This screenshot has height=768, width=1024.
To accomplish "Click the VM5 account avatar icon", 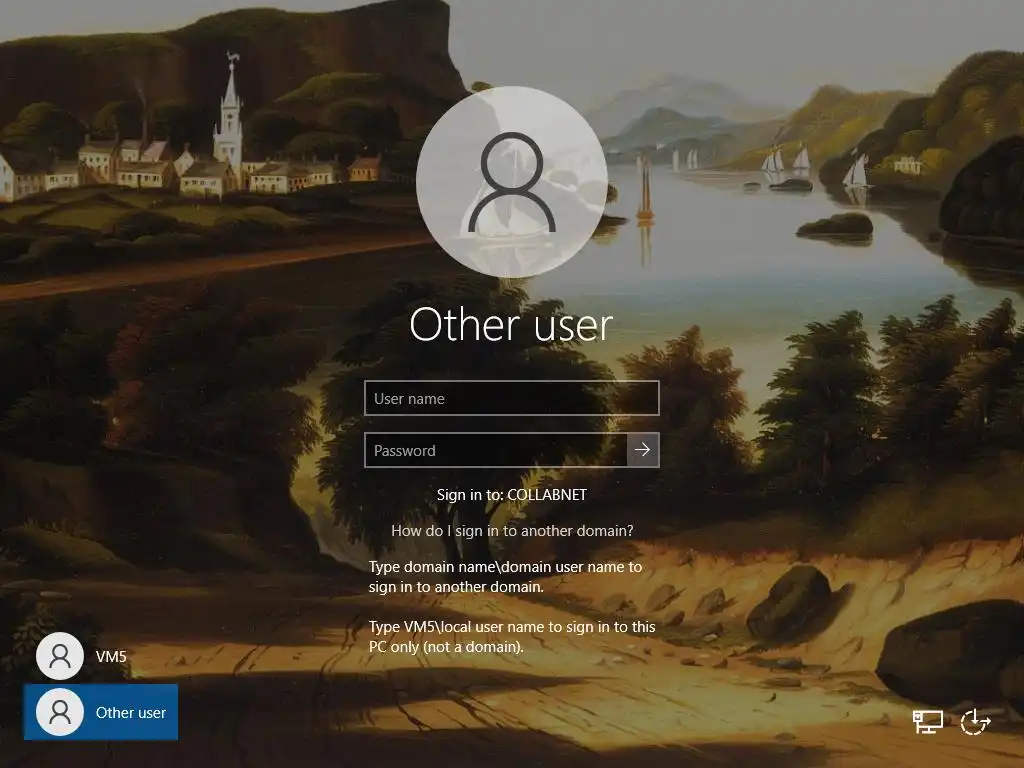I will click(60, 656).
